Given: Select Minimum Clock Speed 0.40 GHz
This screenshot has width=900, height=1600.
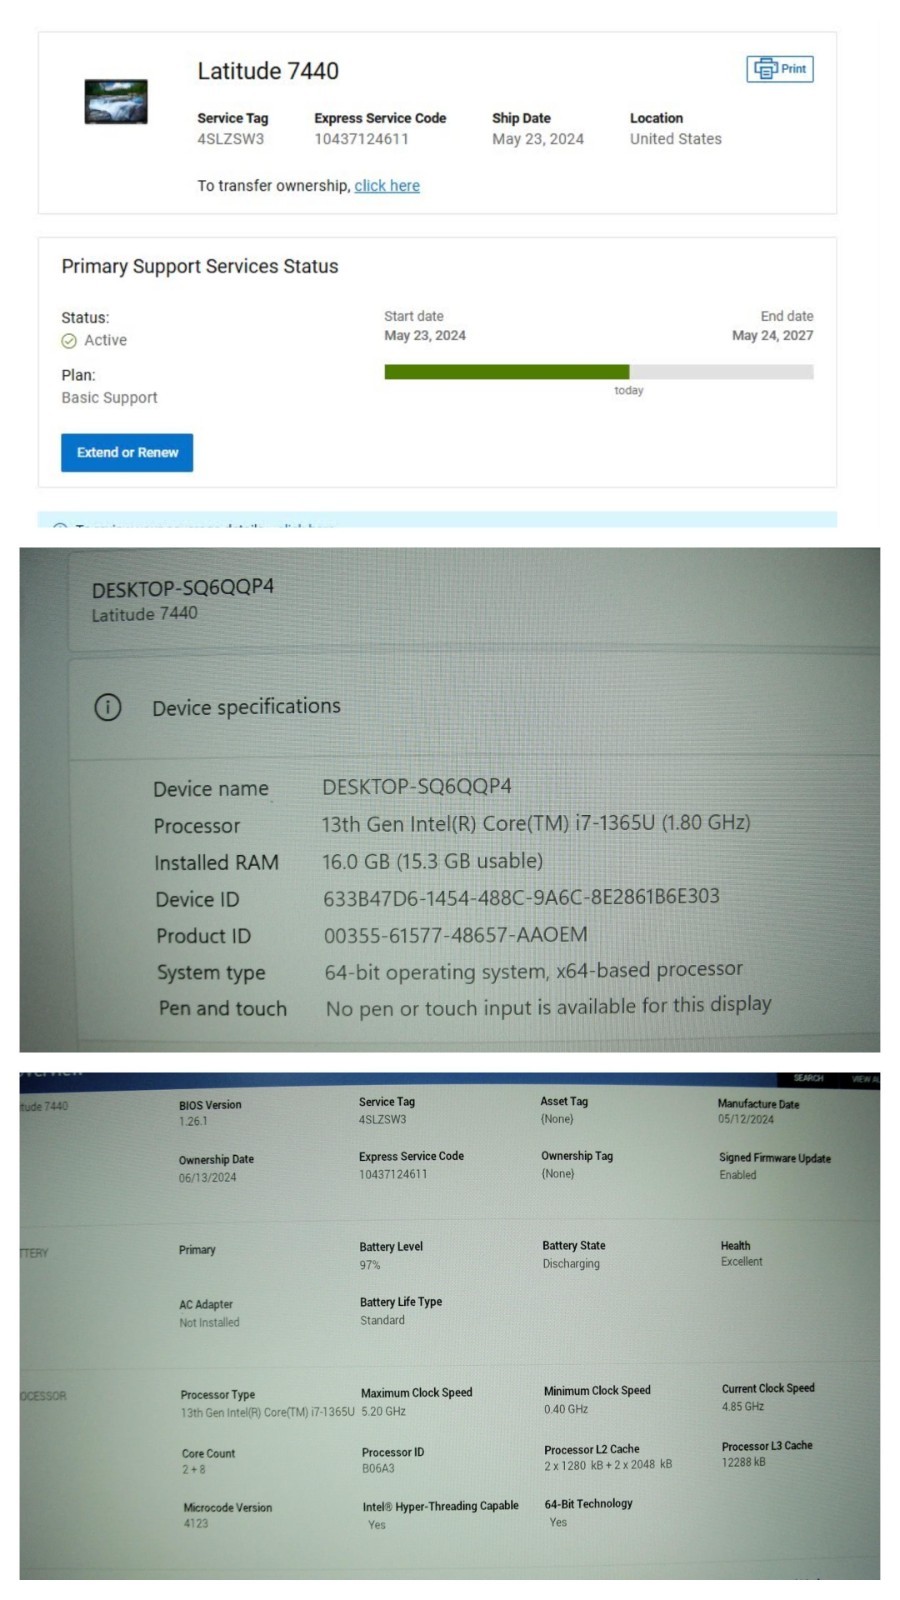Looking at the screenshot, I should [x=566, y=1409].
